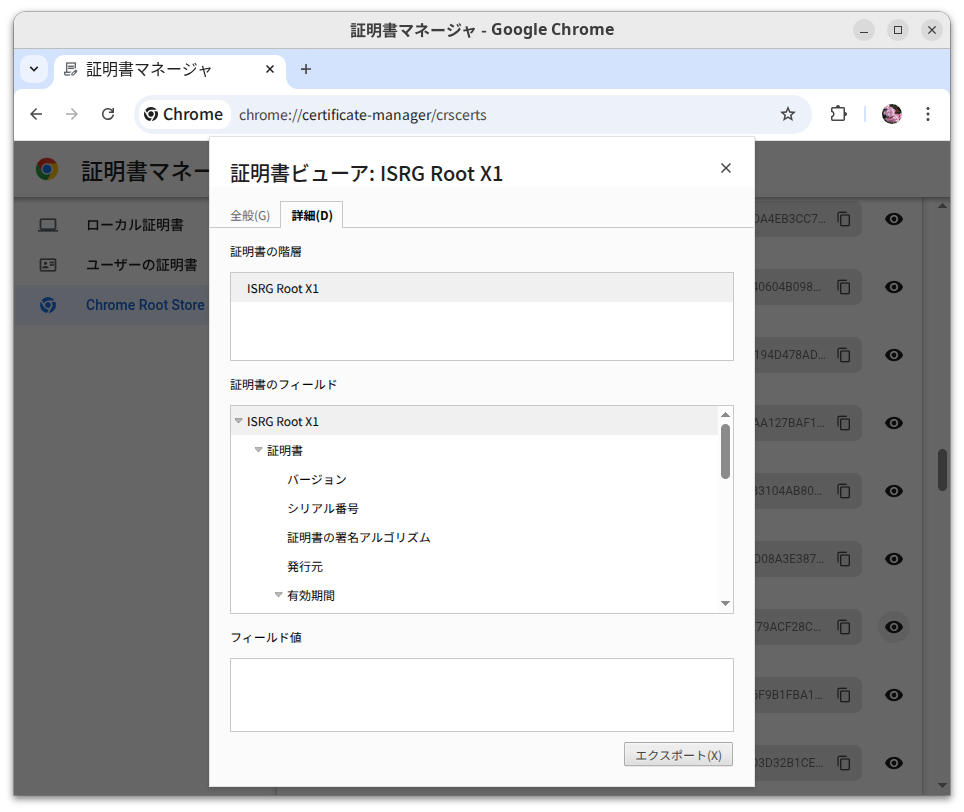Viewport: 964px width, 812px height.
Task: Copy the hash ending DA4EB3CC7
Action: pyautogui.click(x=844, y=219)
